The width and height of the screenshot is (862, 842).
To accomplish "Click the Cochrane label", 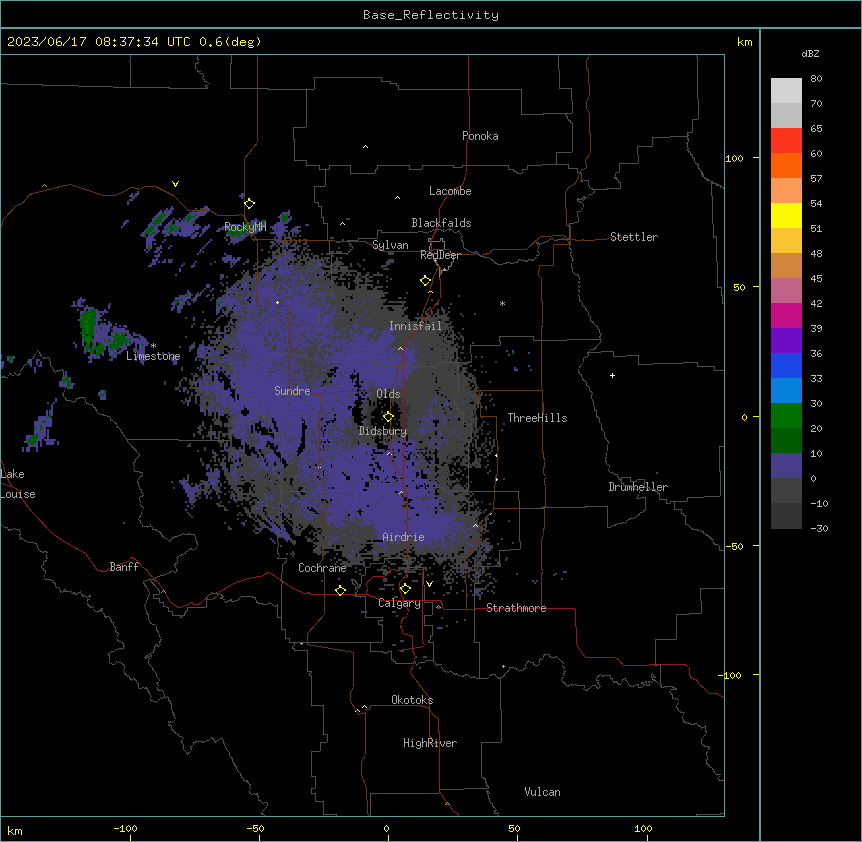I will [322, 568].
